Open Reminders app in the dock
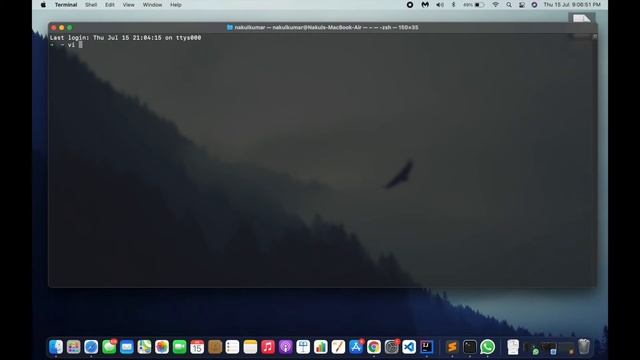This screenshot has width=640, height=360. click(x=232, y=347)
